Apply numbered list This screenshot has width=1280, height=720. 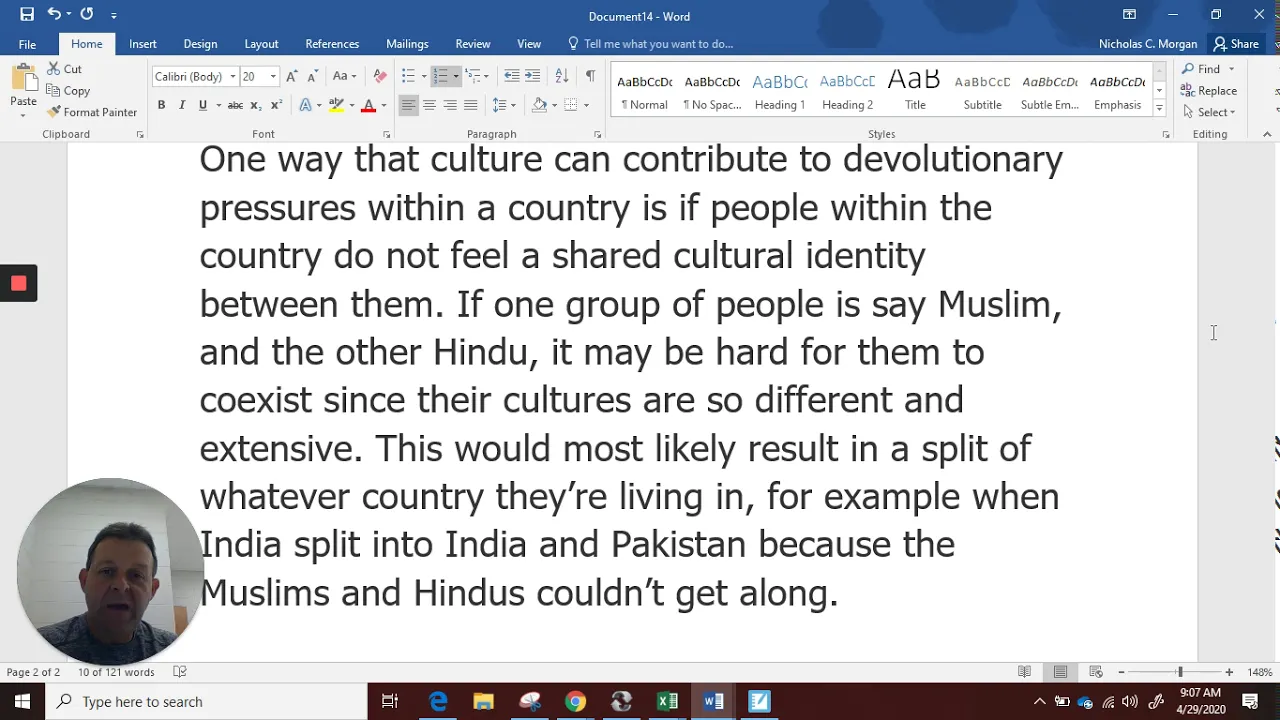[440, 77]
